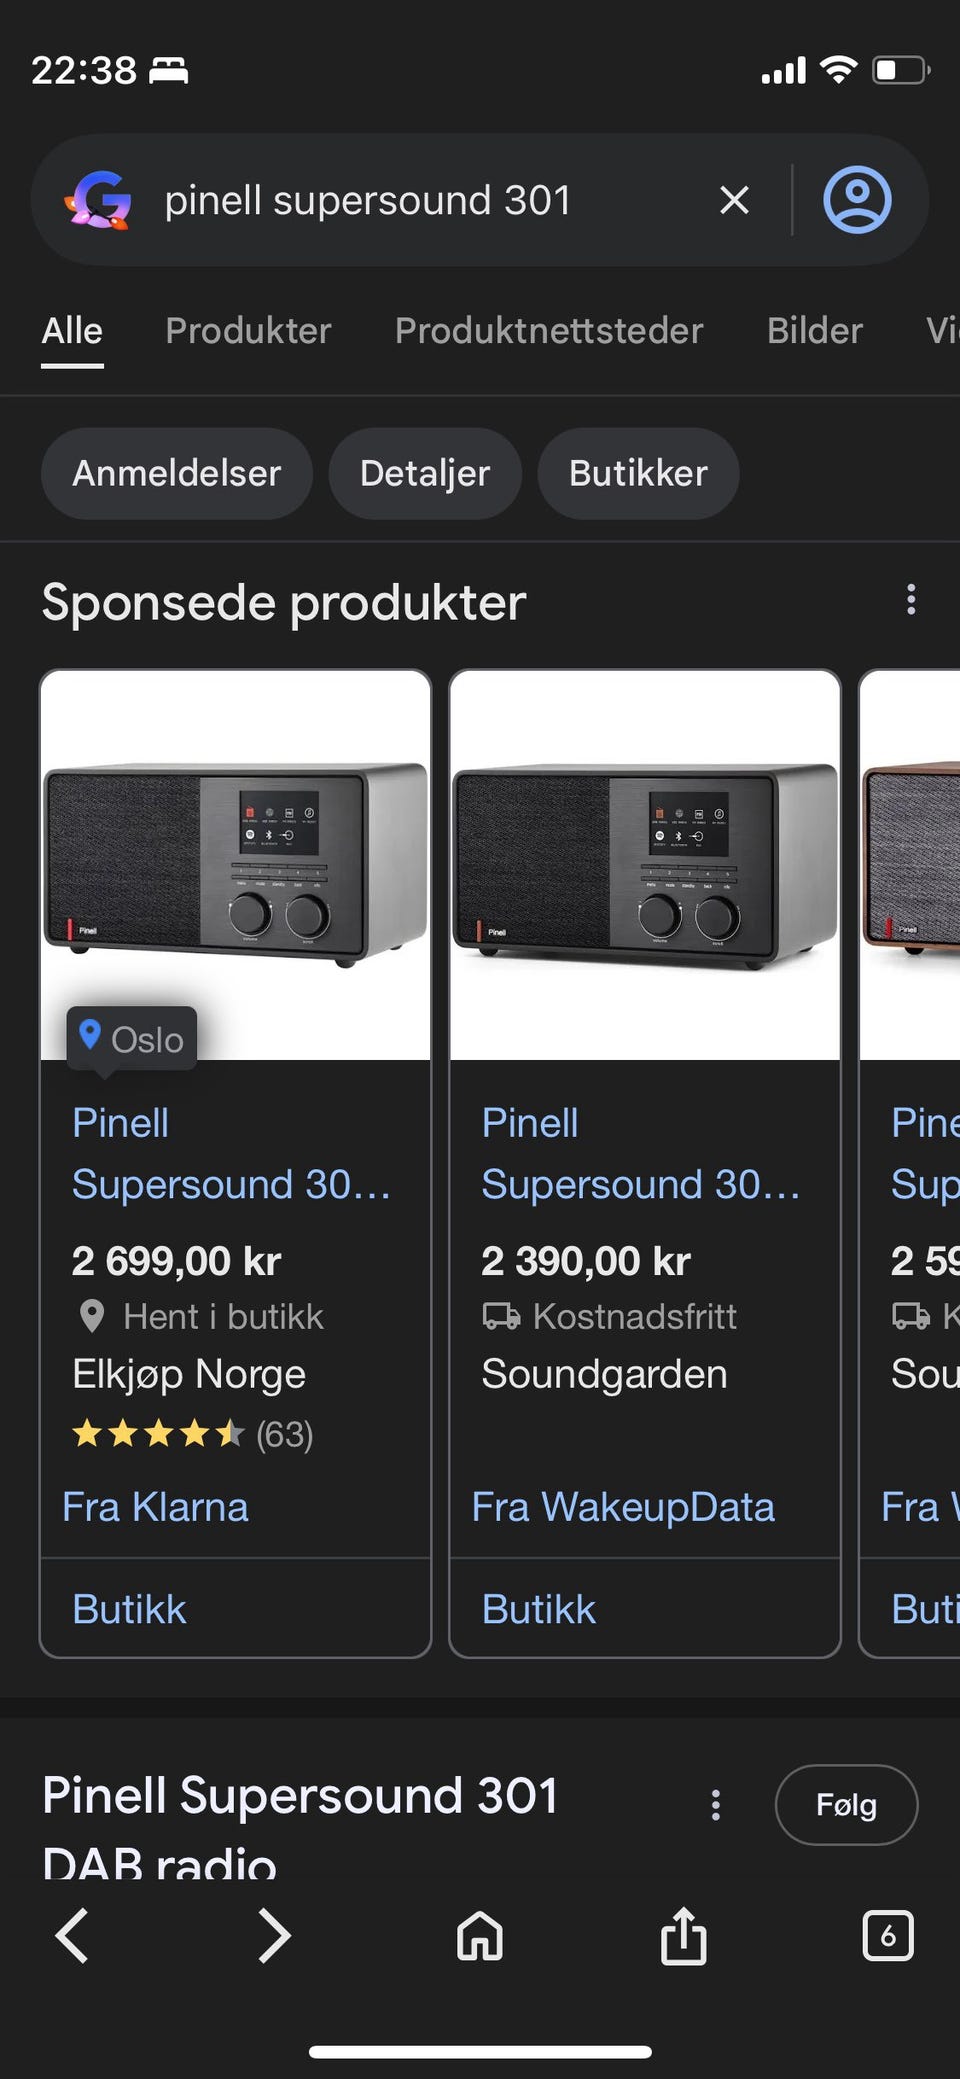This screenshot has width=960, height=2079.
Task: Select the Produktnettsteder tab
Action: pyautogui.click(x=549, y=331)
